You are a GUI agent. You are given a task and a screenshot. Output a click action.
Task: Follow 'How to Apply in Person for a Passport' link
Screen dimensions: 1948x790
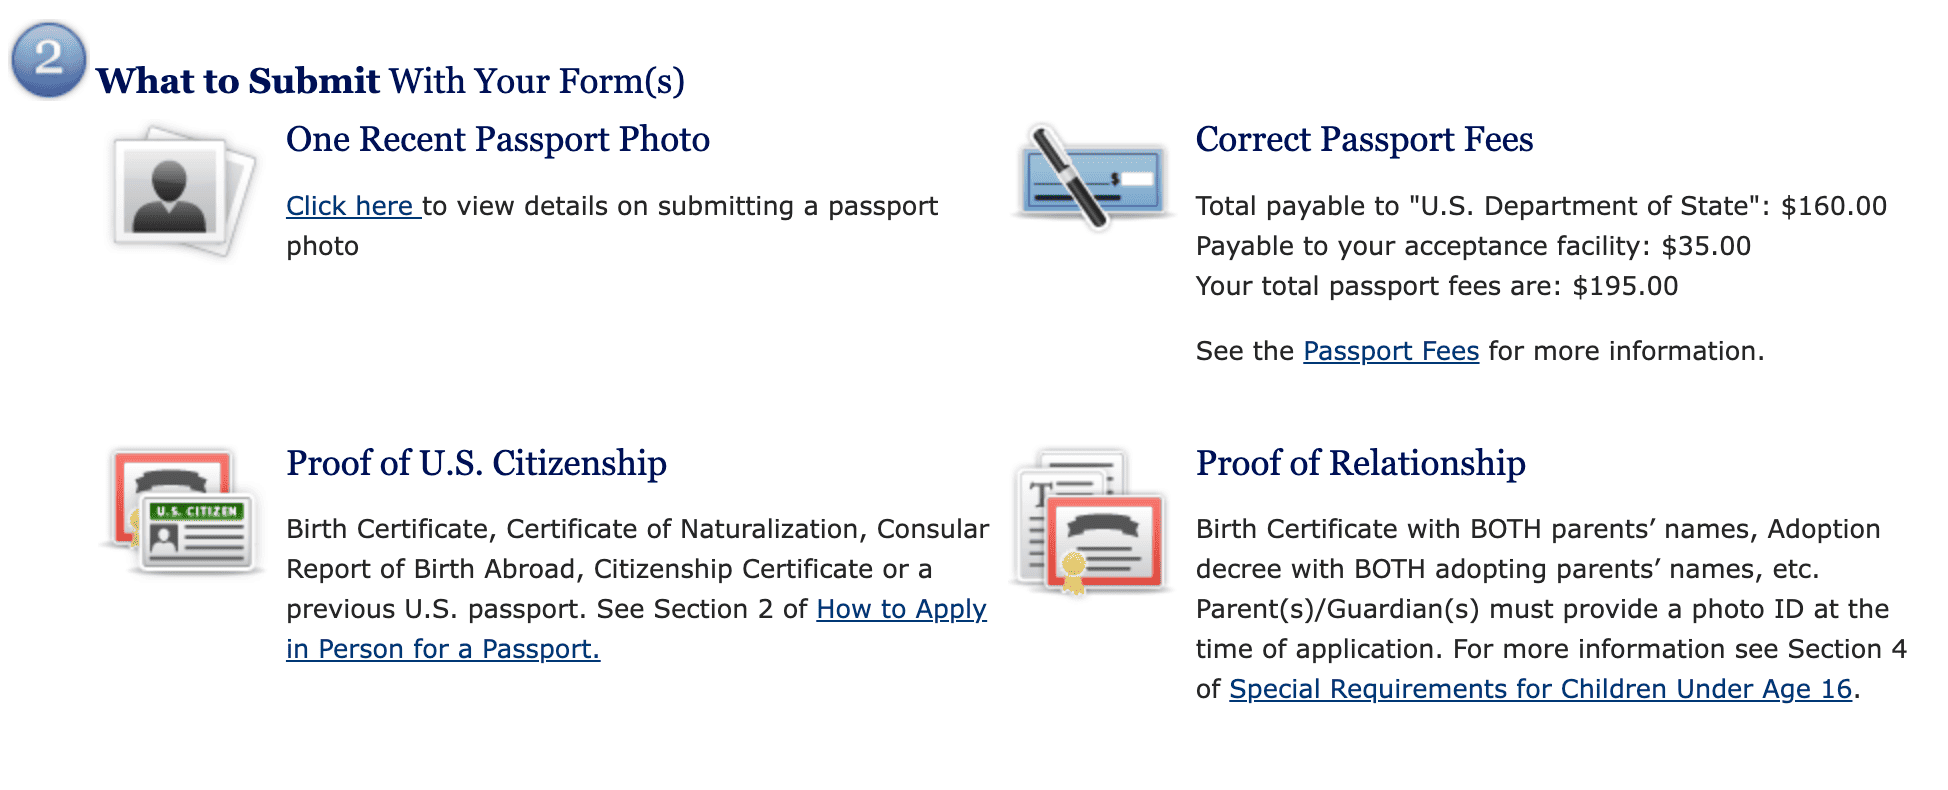[x=901, y=609]
